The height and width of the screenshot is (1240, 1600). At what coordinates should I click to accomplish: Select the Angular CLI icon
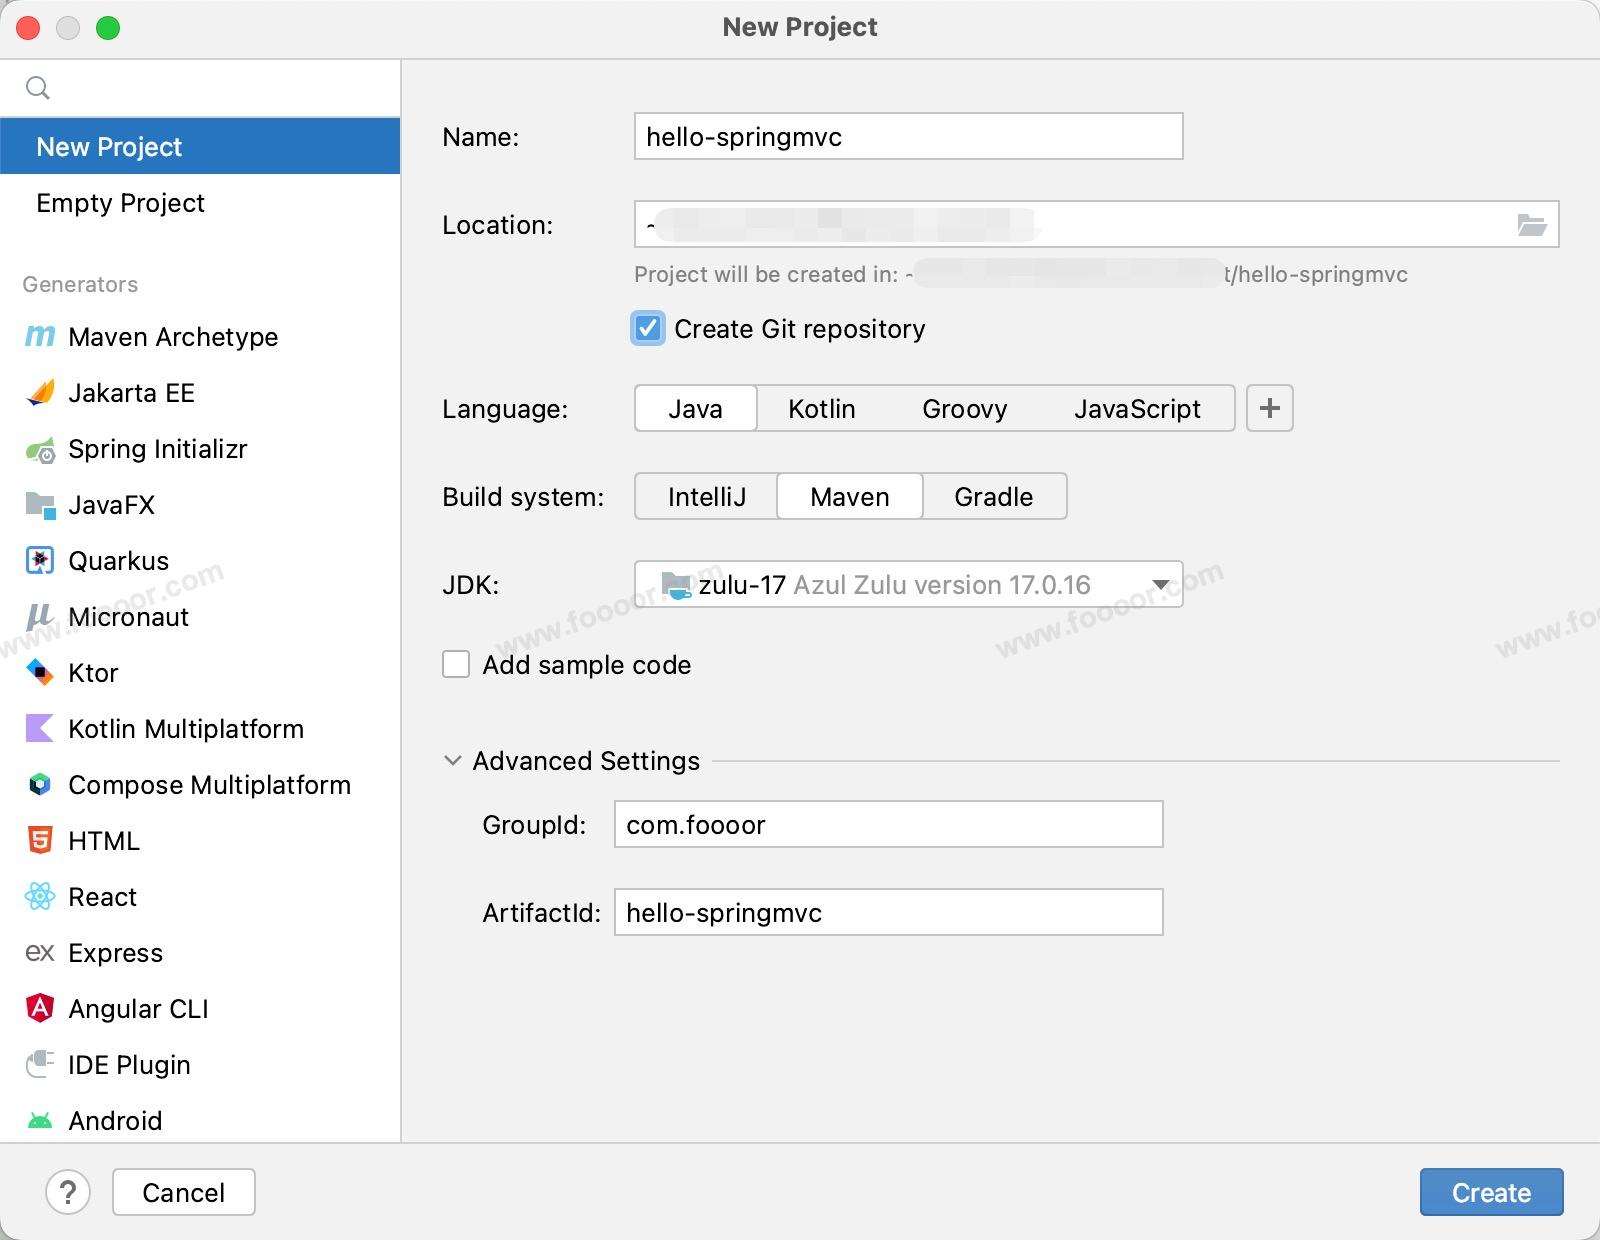40,1009
